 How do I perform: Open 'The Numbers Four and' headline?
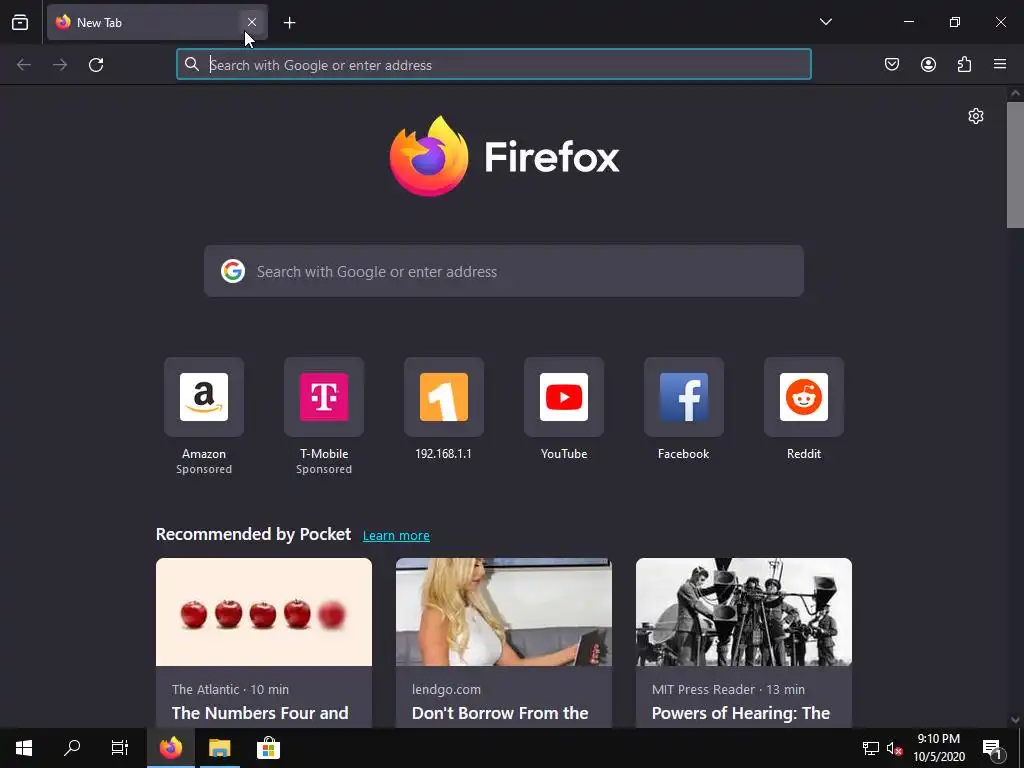(x=260, y=713)
